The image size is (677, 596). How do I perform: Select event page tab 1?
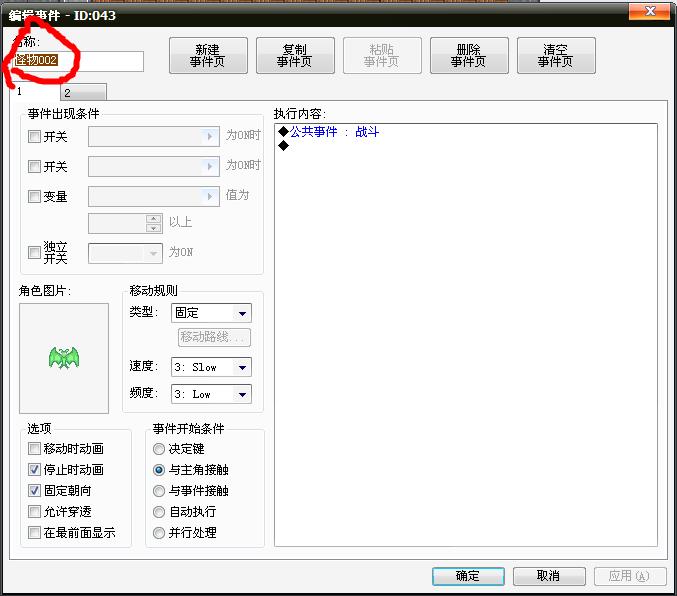pyautogui.click(x=35, y=92)
